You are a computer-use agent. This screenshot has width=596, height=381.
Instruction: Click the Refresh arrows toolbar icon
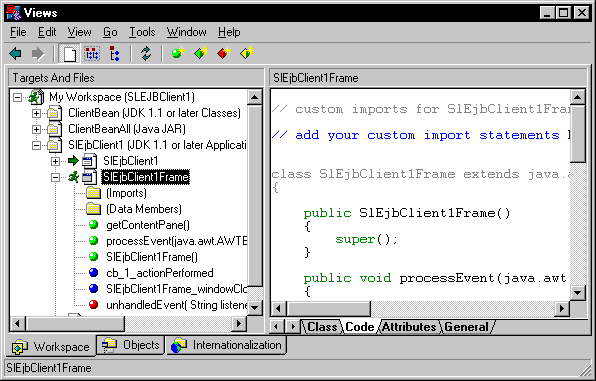point(146,54)
